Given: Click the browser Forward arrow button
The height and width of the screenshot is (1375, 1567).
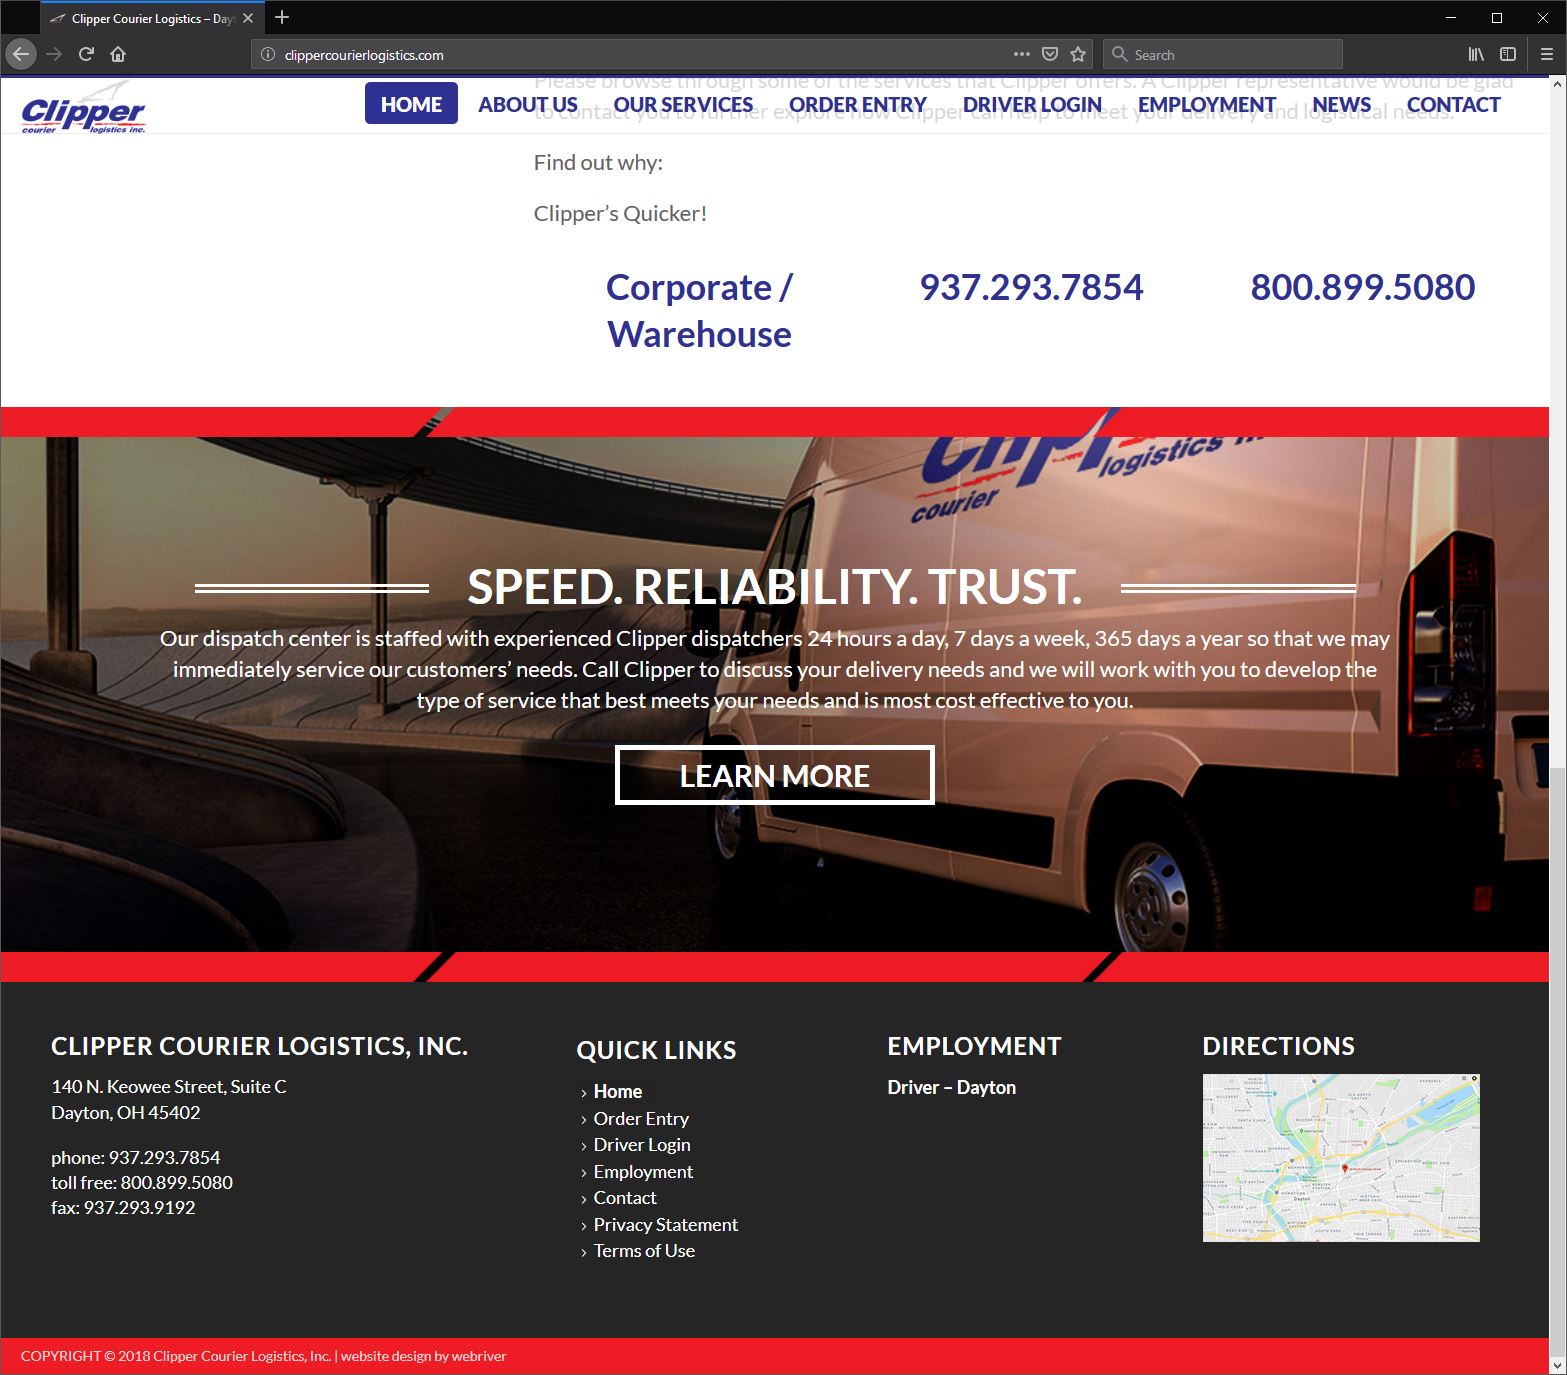Looking at the screenshot, I should pyautogui.click(x=54, y=54).
